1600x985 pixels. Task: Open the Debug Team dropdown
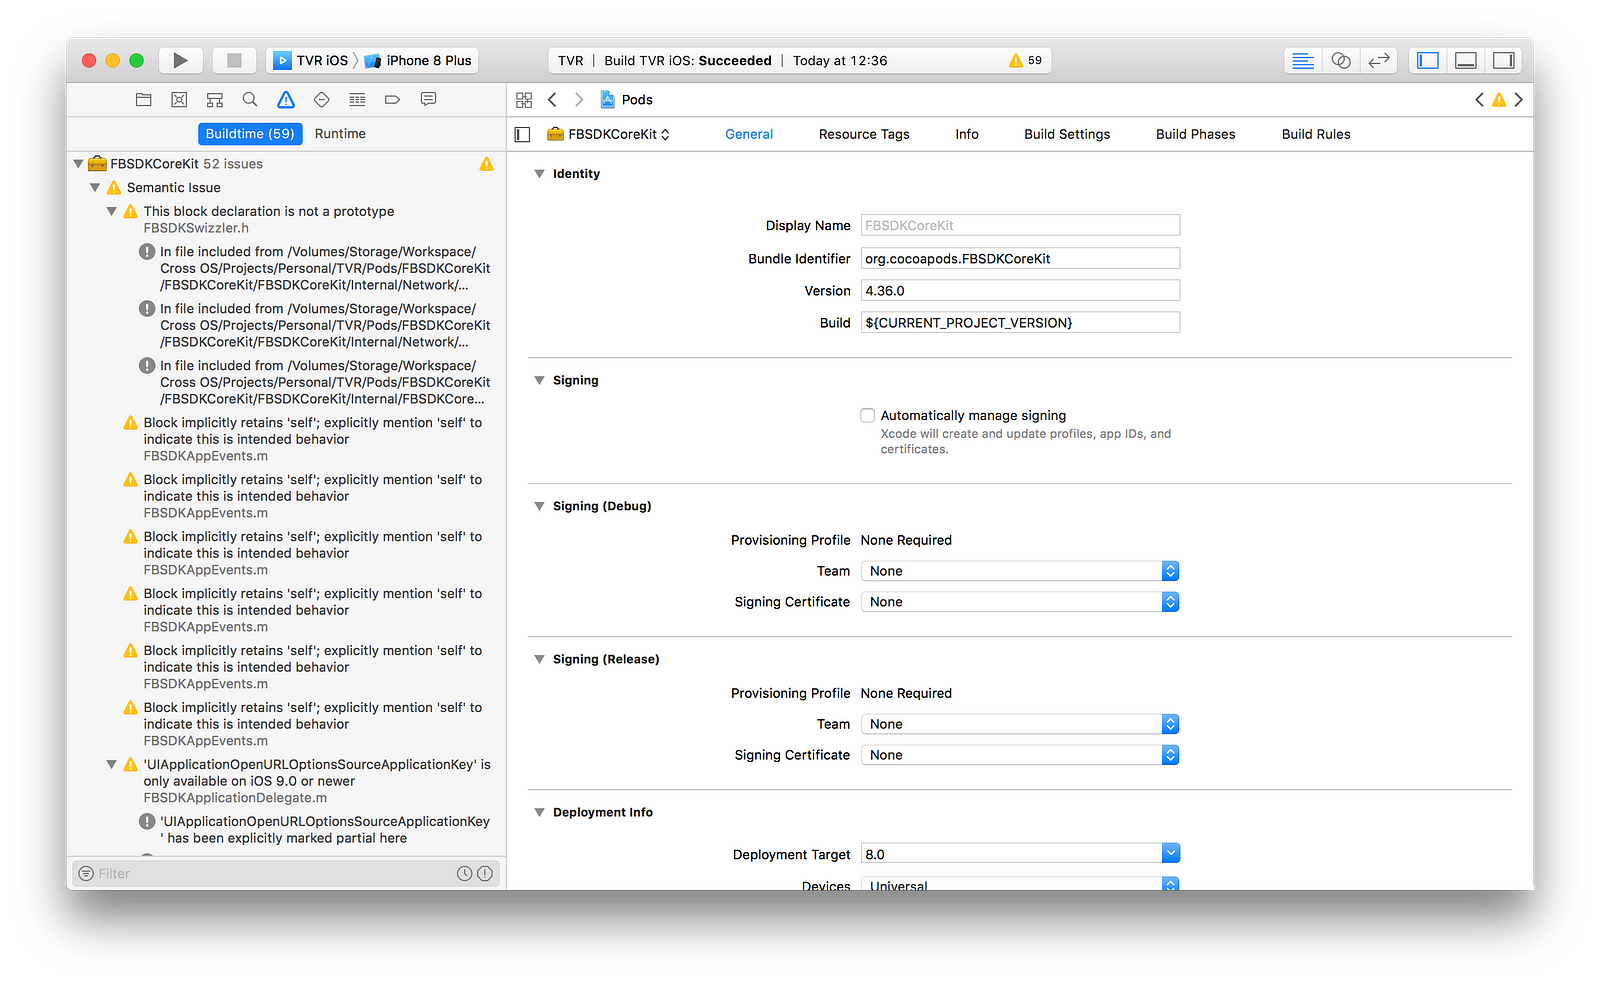point(1020,571)
